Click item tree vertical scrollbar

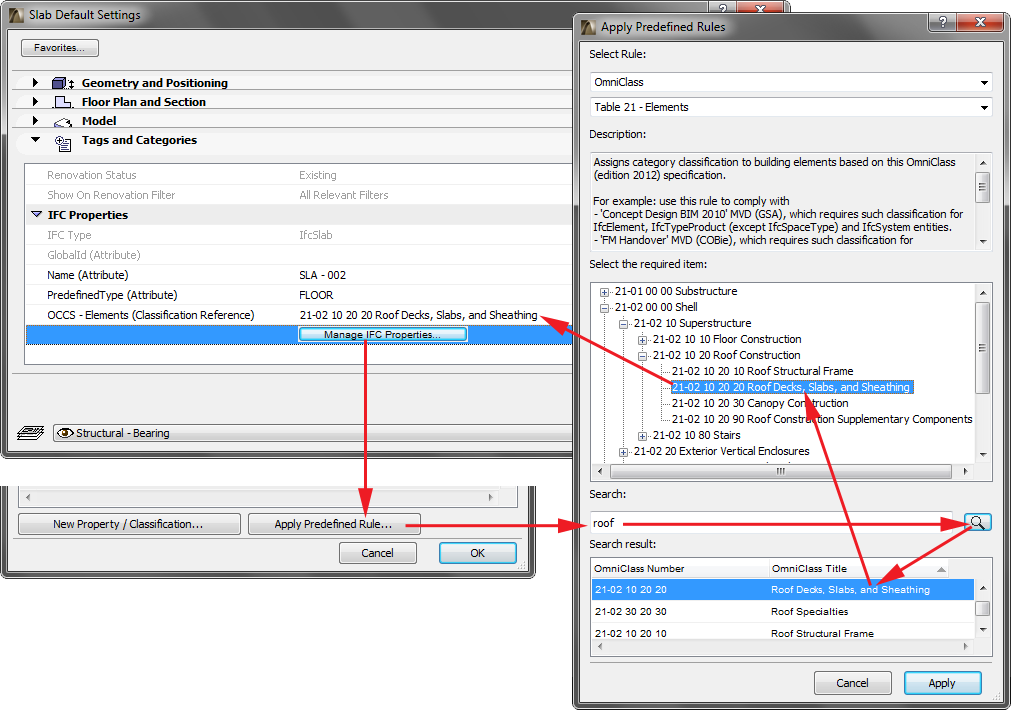tap(983, 373)
